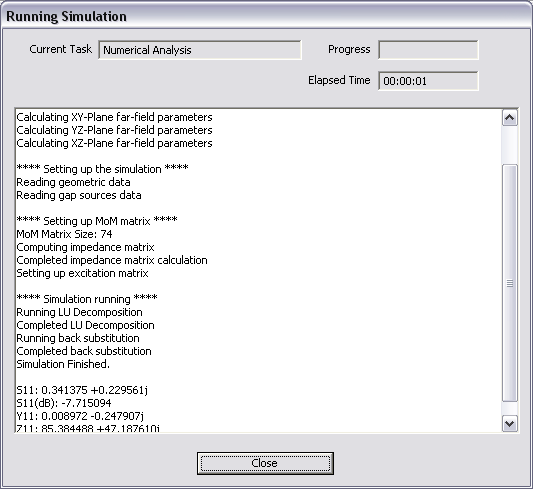This screenshot has width=533, height=489.
Task: Click the Close button
Action: tap(265, 463)
